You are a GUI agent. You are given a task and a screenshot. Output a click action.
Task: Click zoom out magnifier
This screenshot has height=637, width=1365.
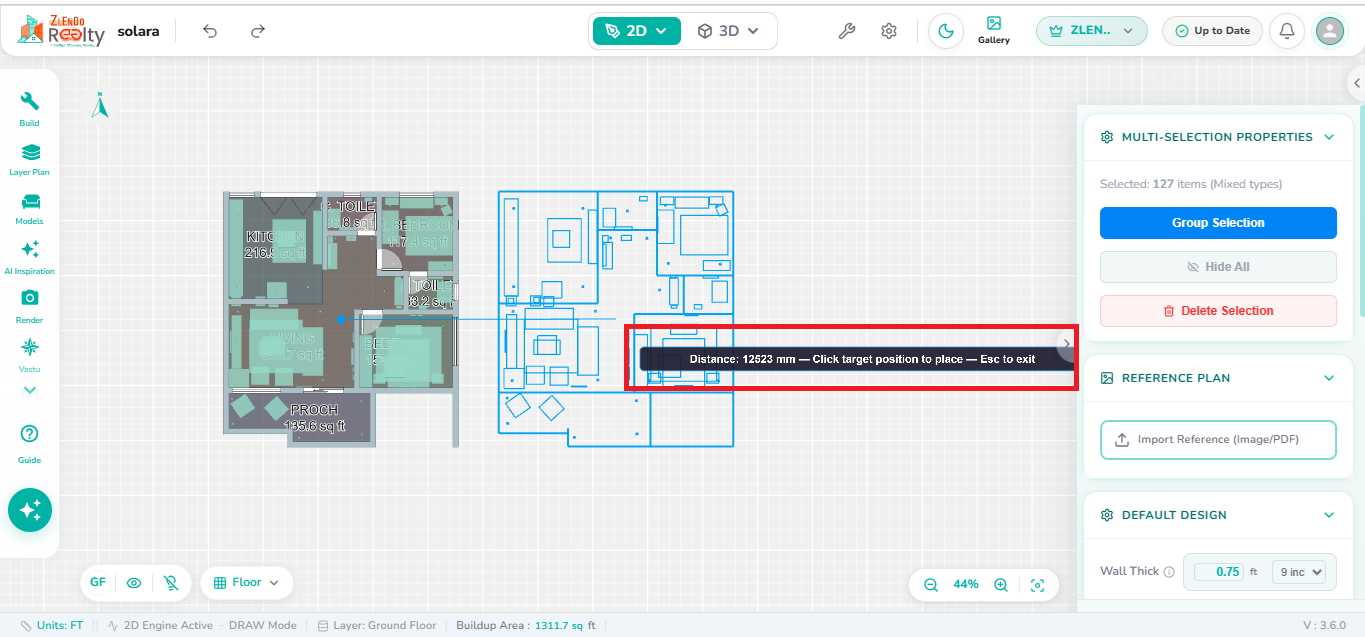coord(931,585)
